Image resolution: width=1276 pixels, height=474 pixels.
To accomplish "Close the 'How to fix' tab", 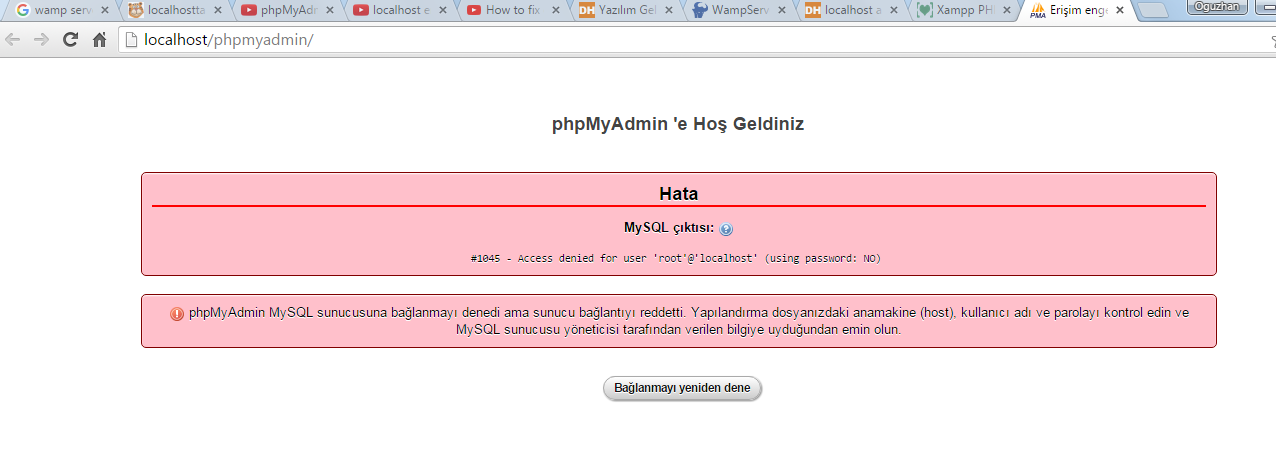I will point(555,11).
